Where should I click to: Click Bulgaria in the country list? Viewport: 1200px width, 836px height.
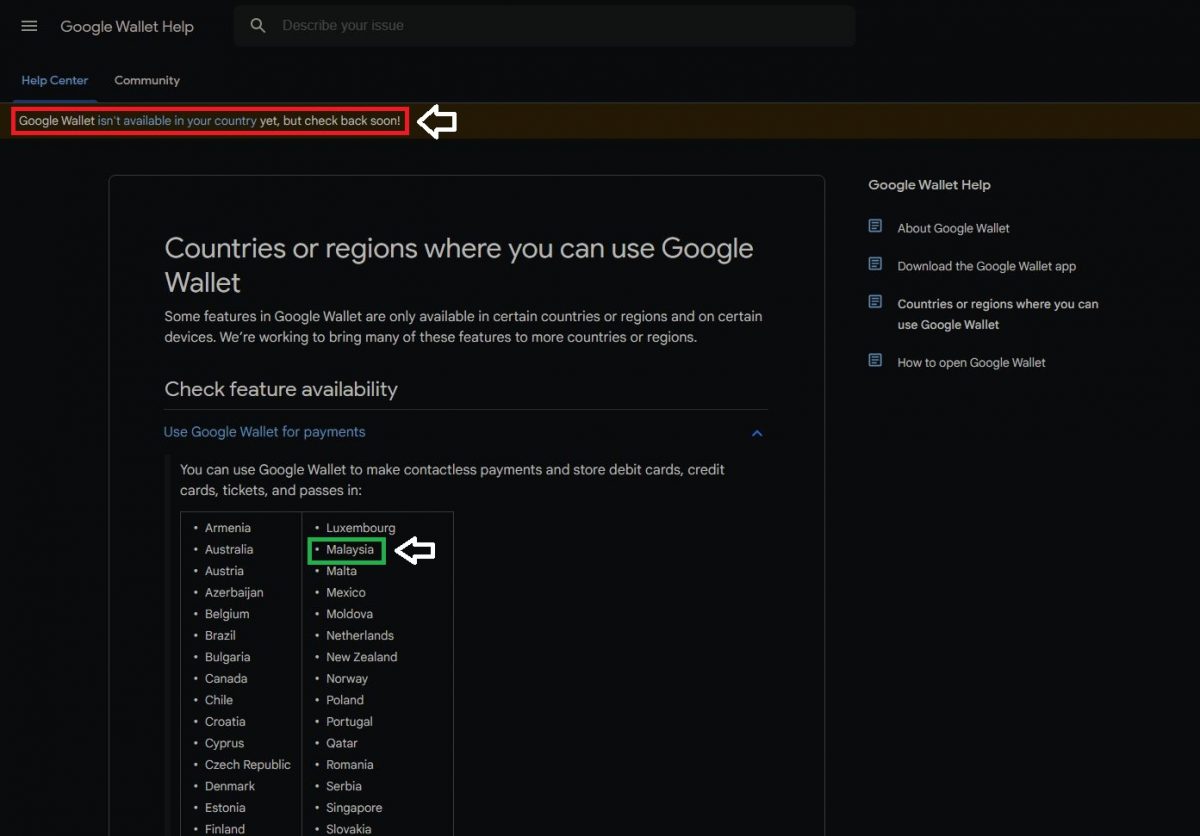[x=228, y=657]
